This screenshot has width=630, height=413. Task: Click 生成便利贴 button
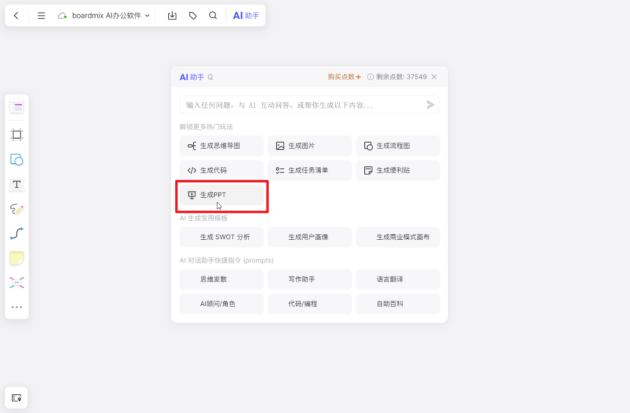[x=398, y=170]
